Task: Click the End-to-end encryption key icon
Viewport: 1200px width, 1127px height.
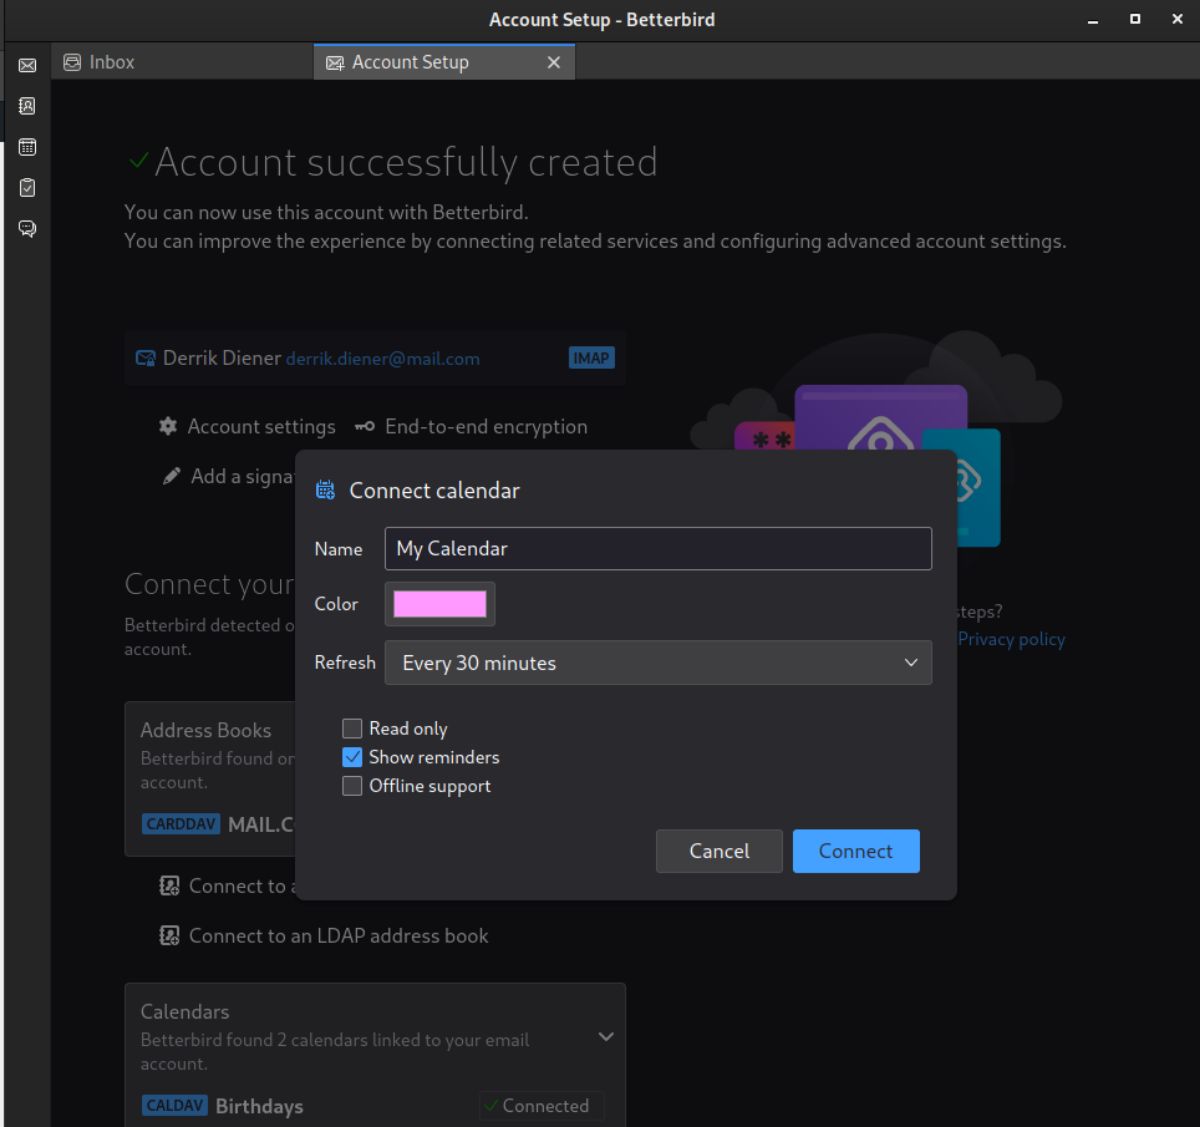Action: [365, 426]
